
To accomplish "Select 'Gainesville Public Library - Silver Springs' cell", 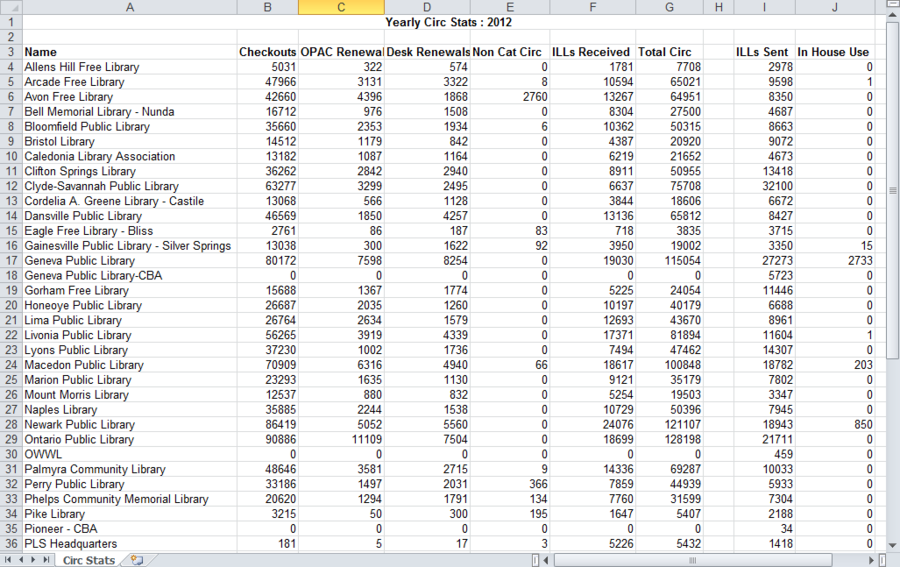I will [130, 246].
